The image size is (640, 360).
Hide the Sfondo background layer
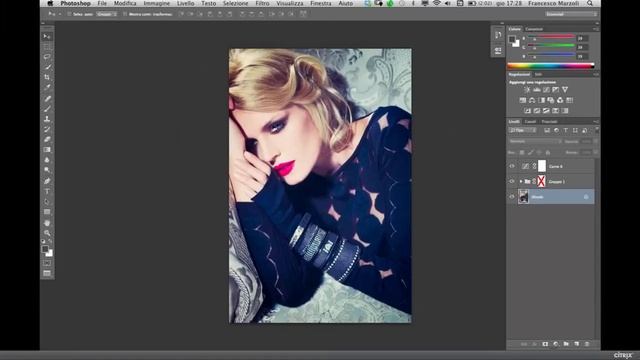(512, 197)
